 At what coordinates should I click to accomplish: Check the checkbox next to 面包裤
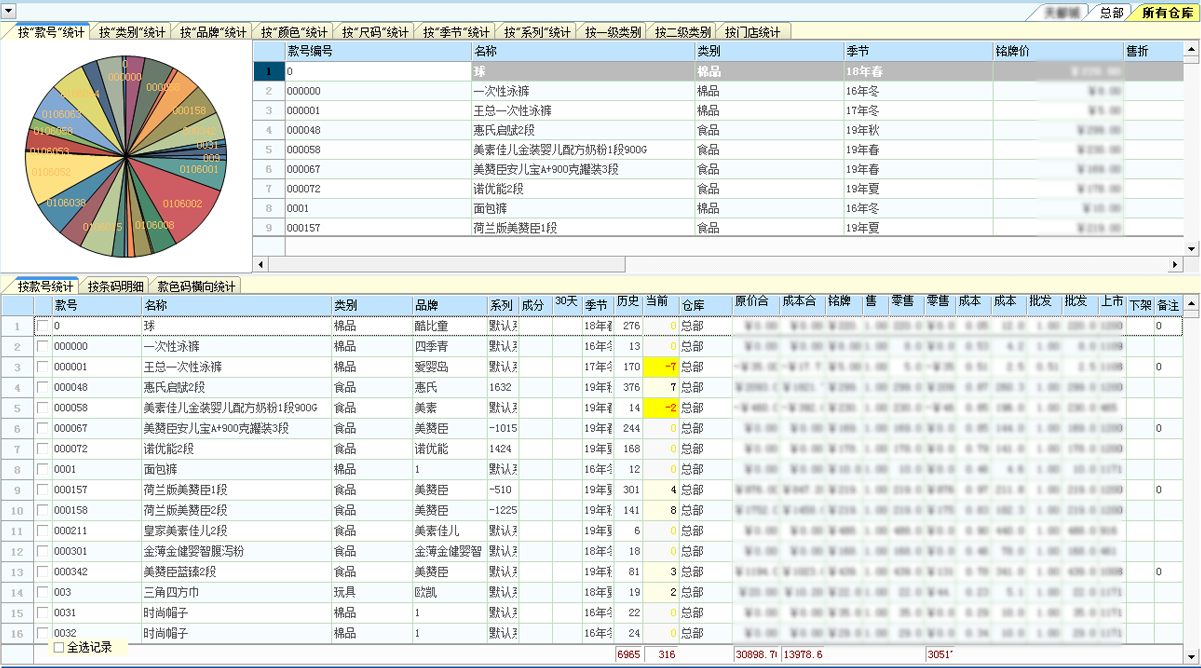(42, 469)
